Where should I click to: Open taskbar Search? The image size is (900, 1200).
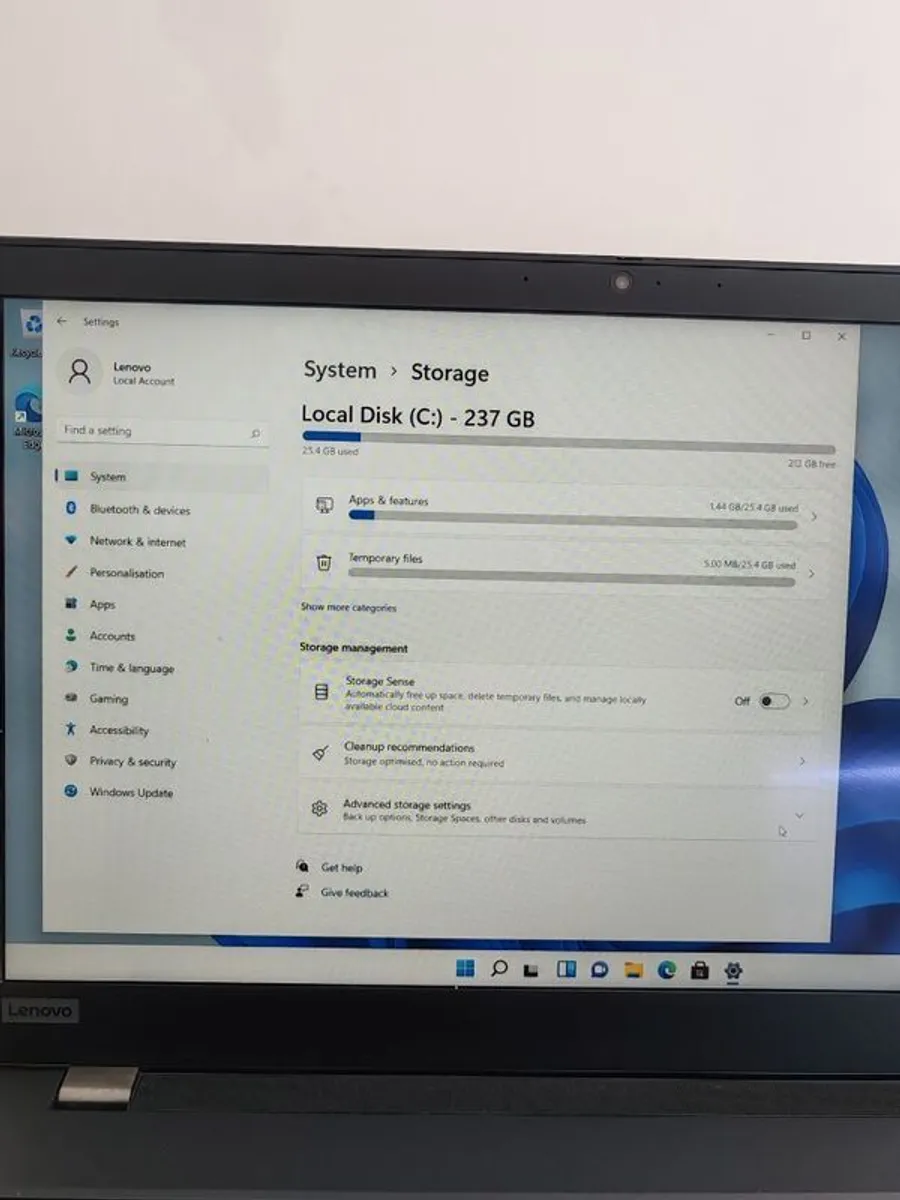tap(499, 968)
